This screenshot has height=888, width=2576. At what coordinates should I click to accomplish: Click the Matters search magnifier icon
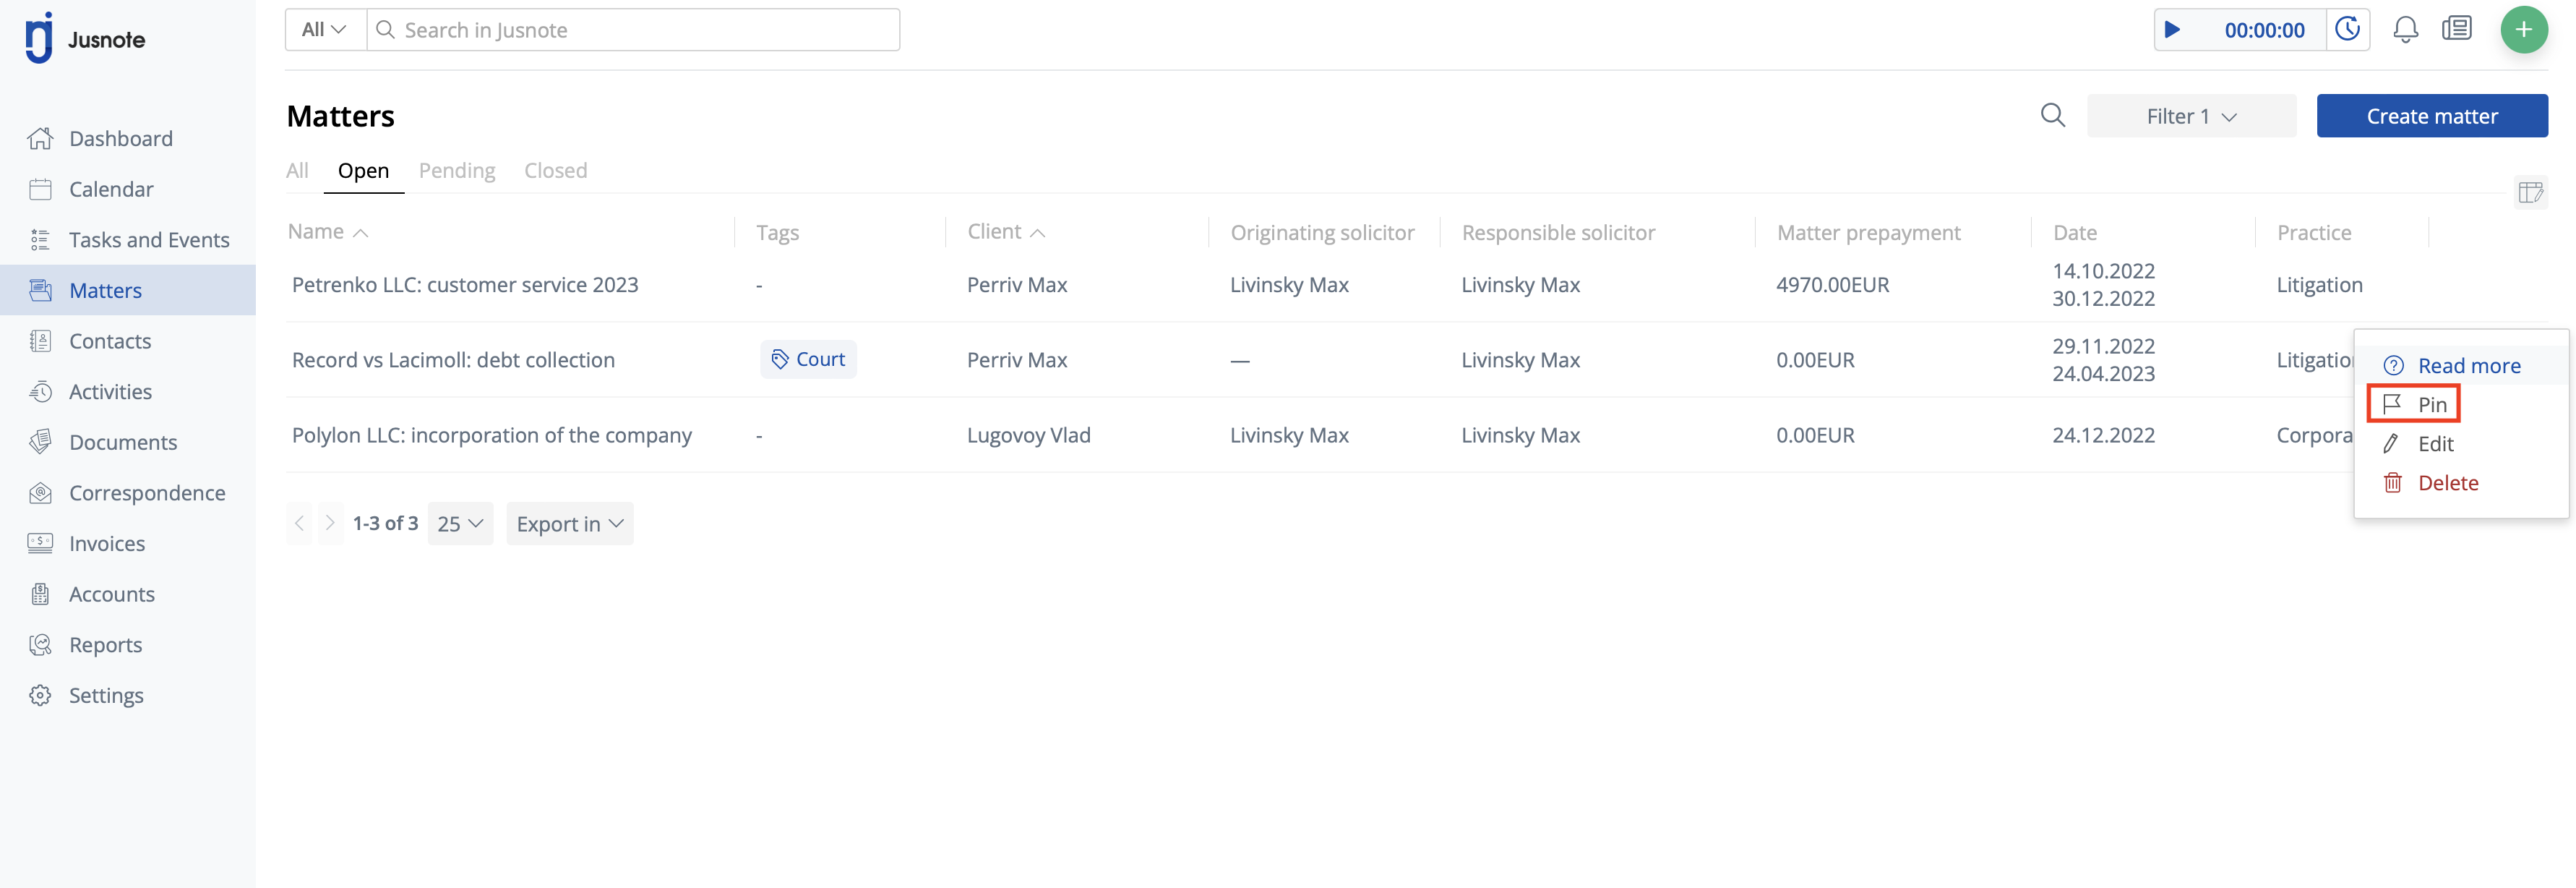(2053, 116)
